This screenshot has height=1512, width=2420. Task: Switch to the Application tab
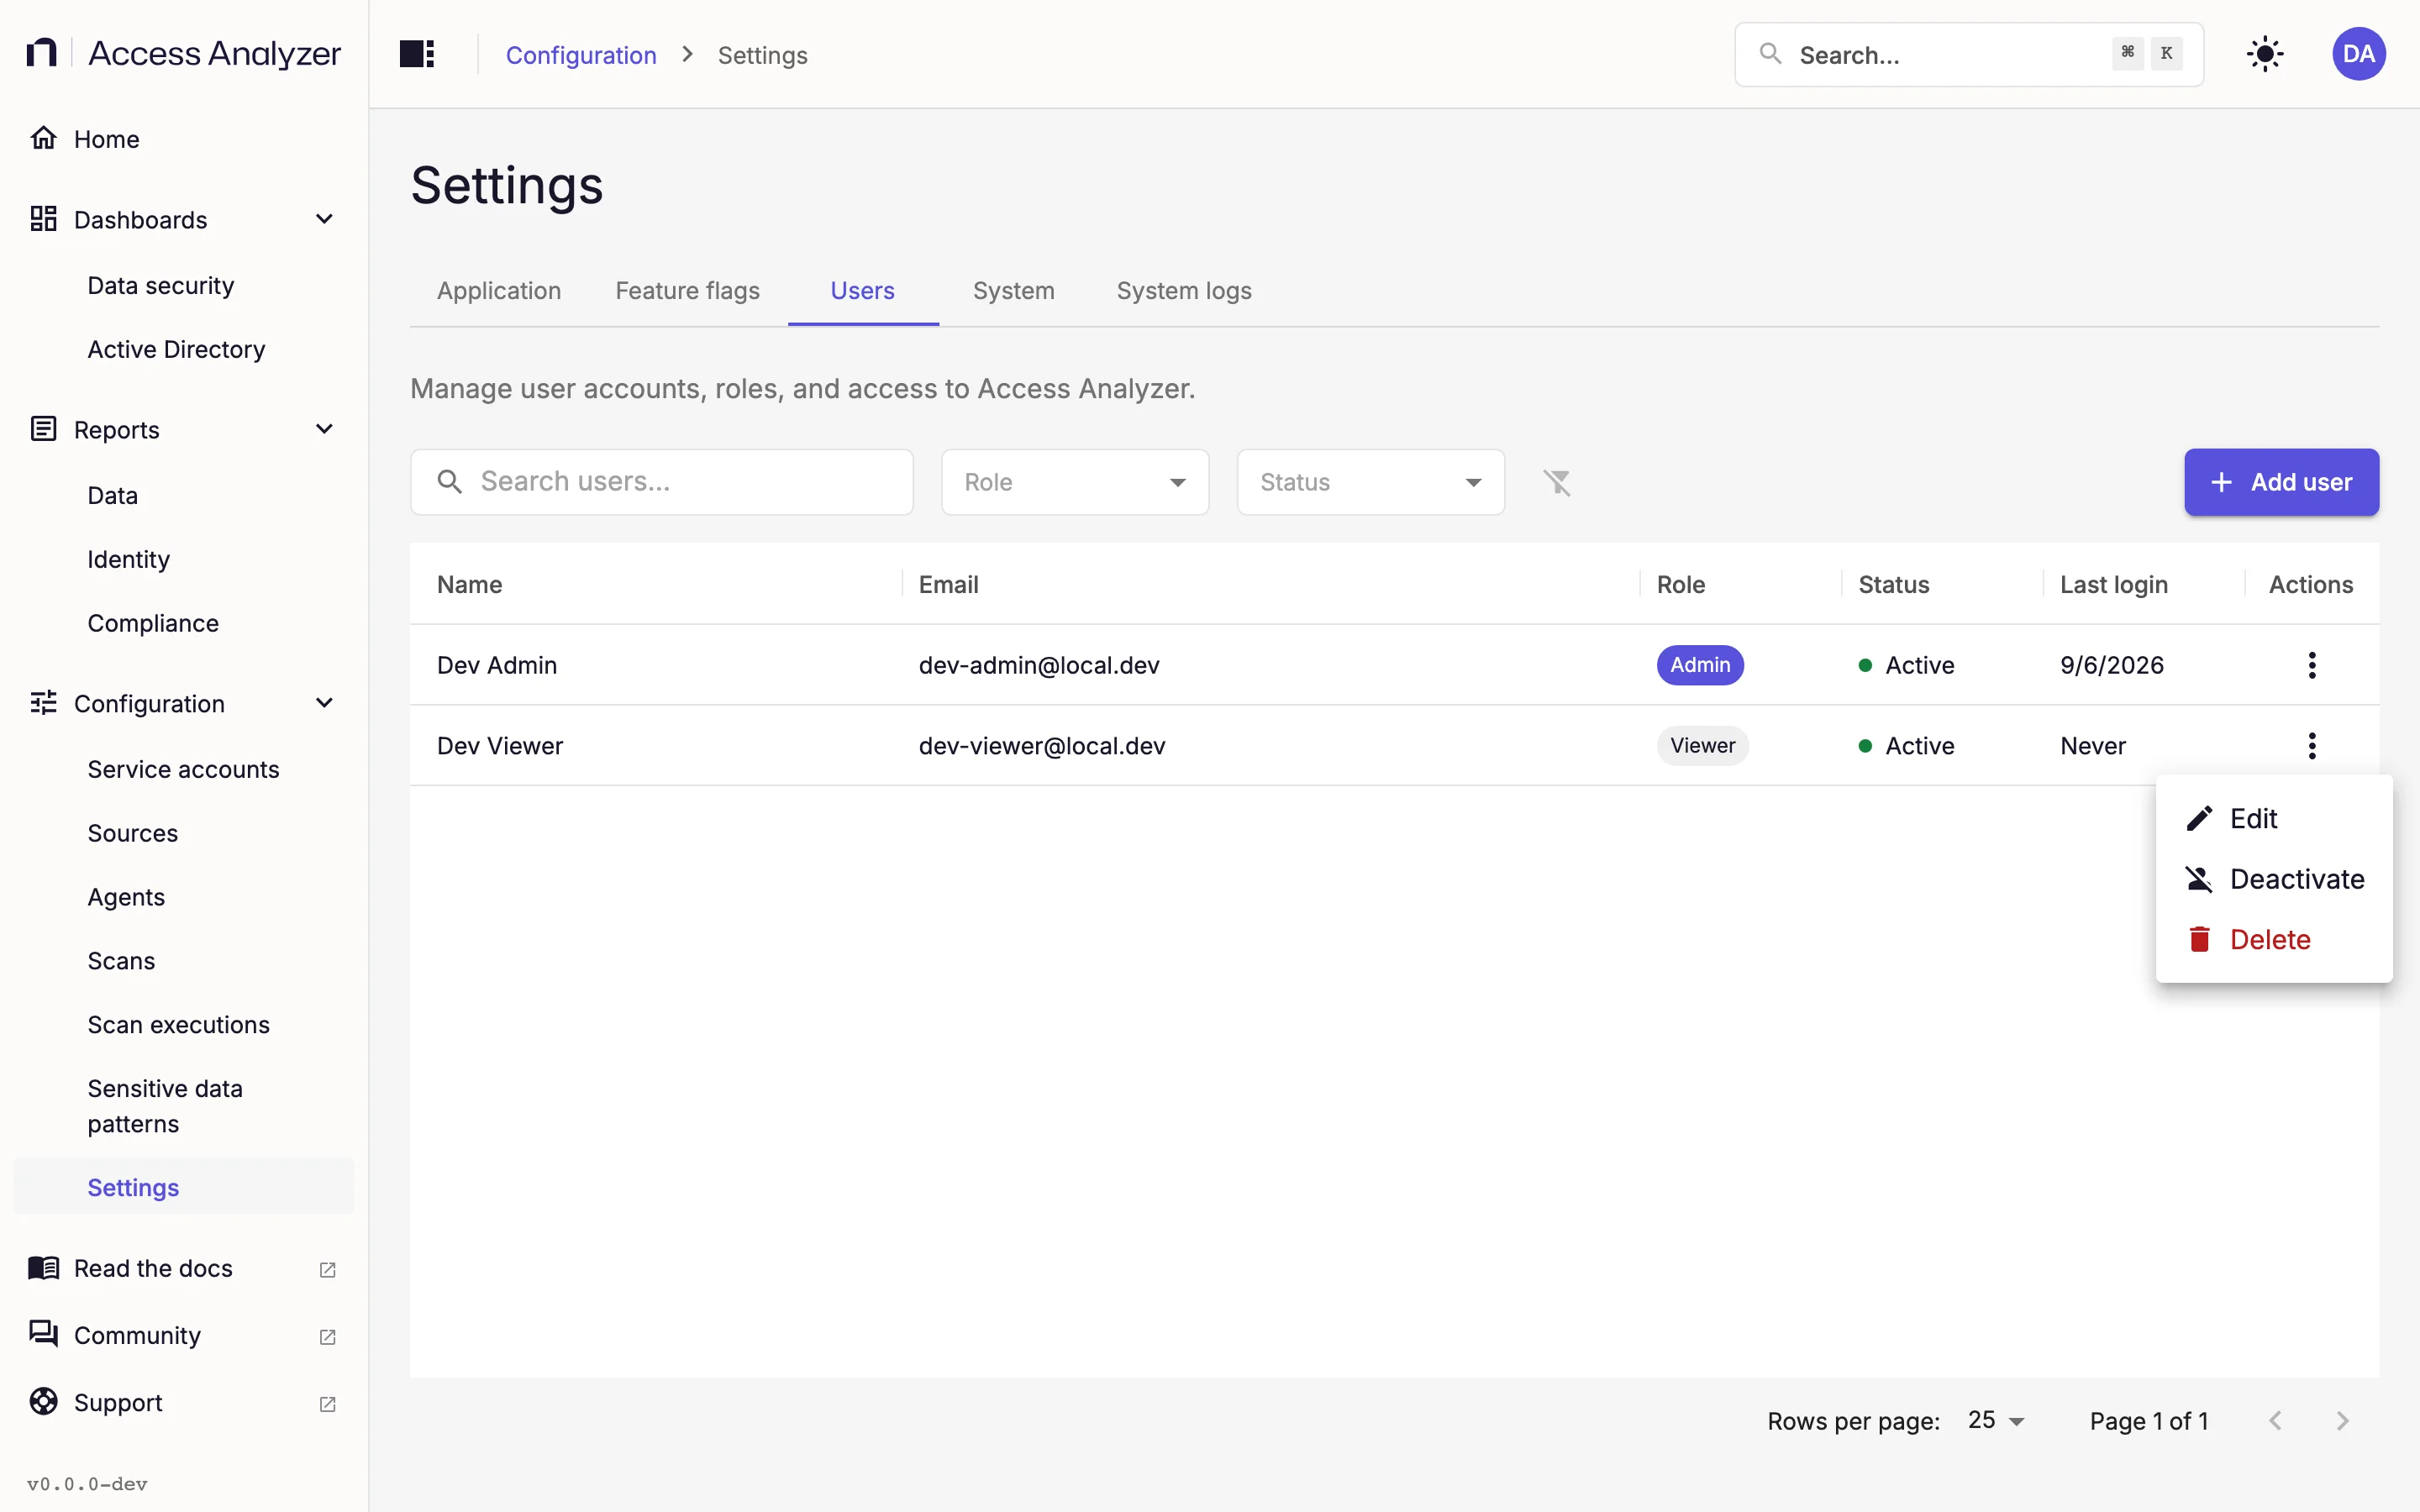tap(499, 291)
